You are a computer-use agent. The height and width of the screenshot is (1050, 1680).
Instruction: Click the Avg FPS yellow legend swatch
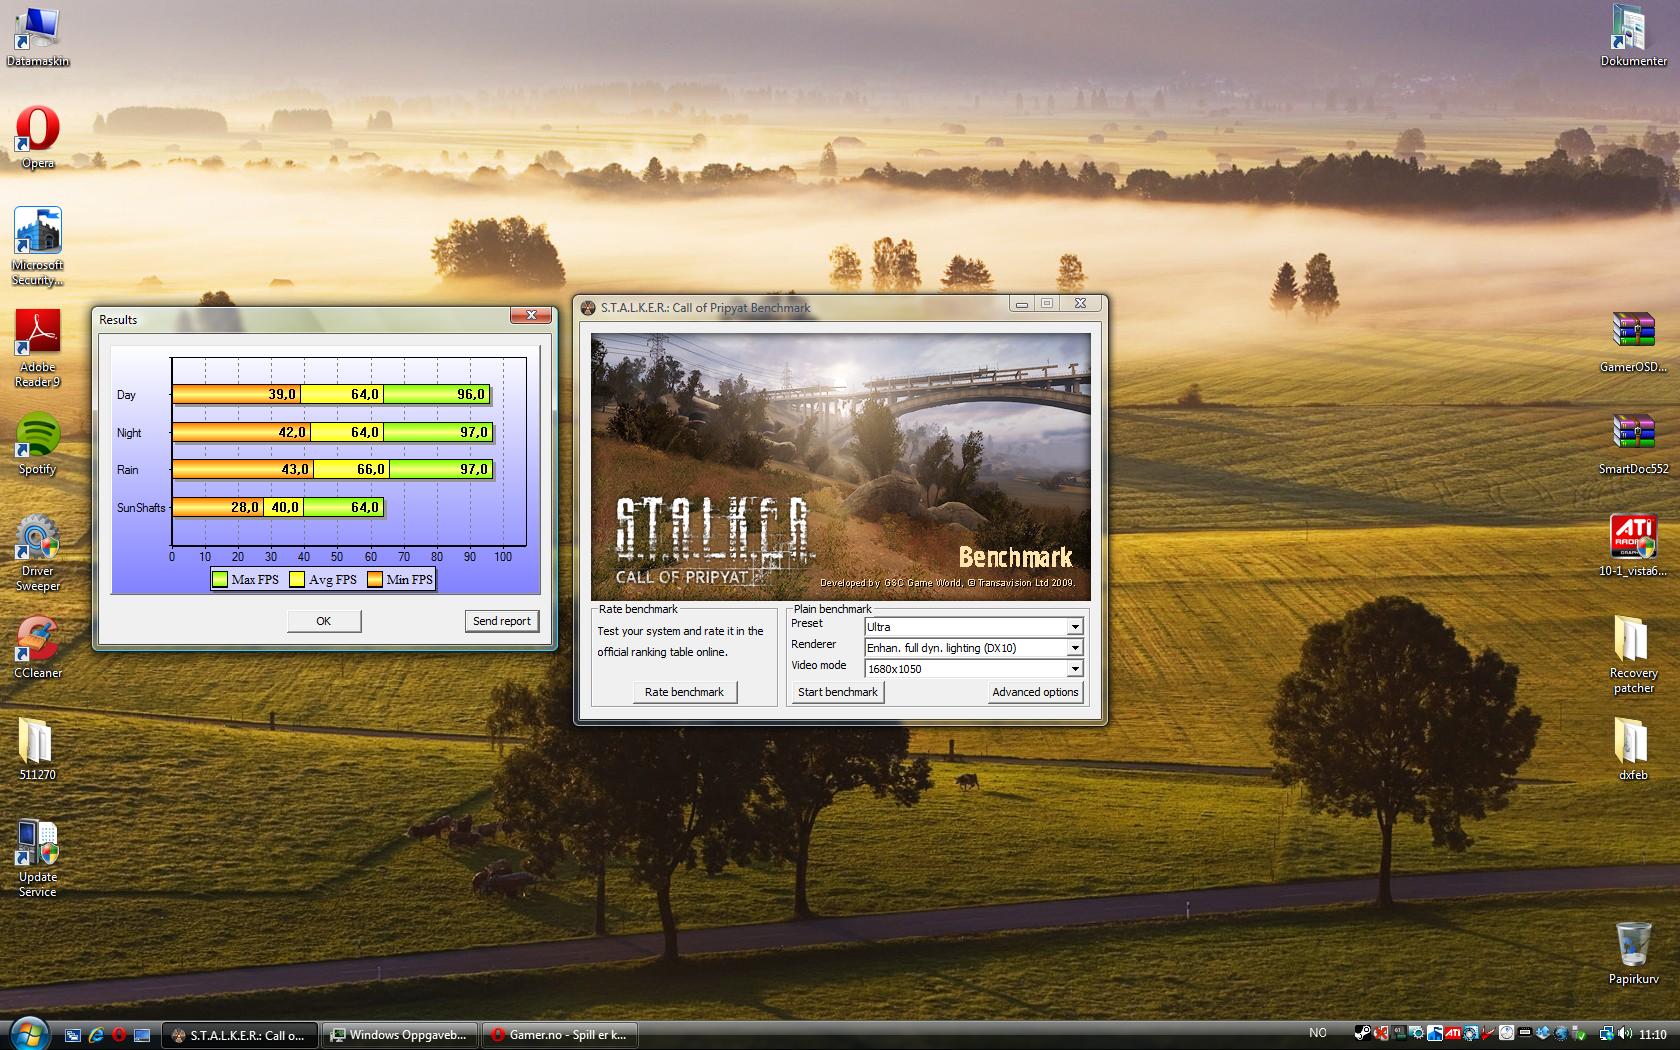[x=297, y=579]
